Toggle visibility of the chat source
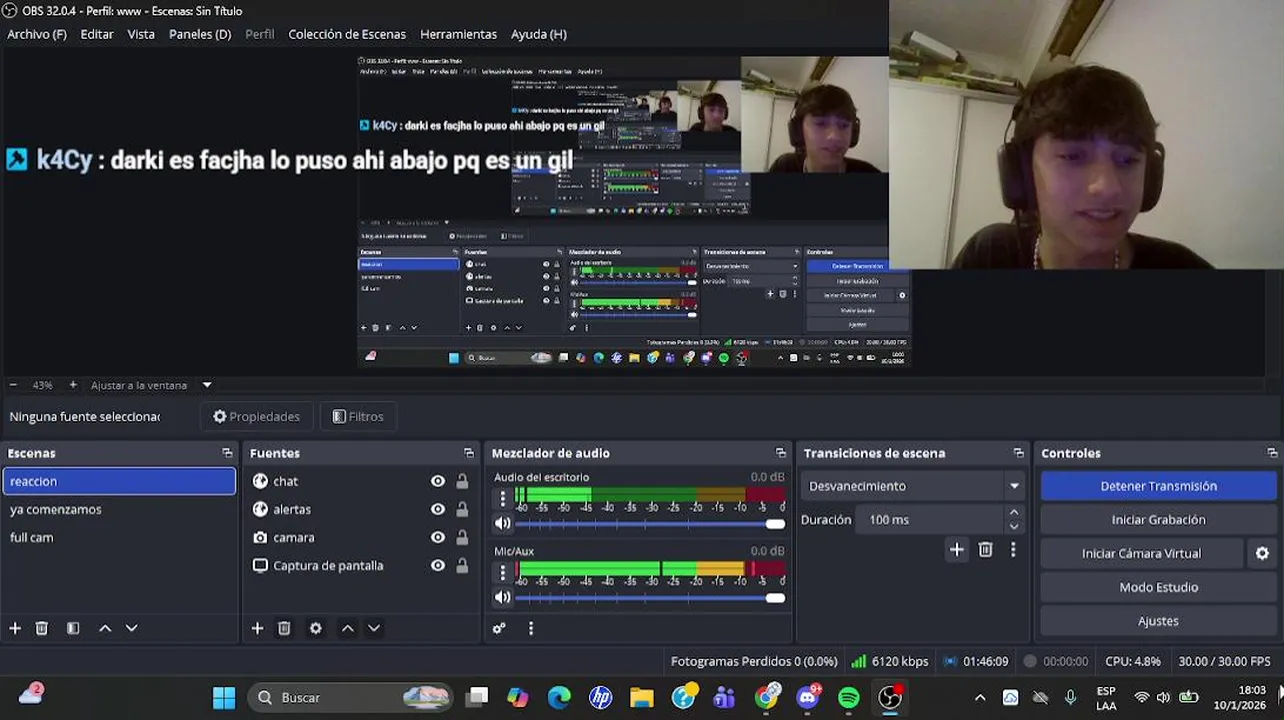This screenshot has height=720, width=1284. point(437,481)
